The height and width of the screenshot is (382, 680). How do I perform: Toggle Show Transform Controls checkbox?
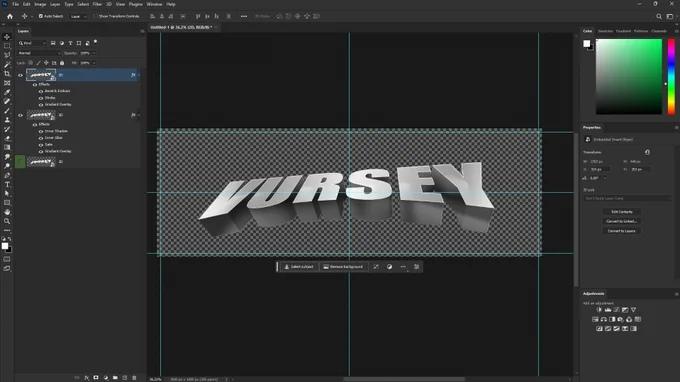pos(95,16)
